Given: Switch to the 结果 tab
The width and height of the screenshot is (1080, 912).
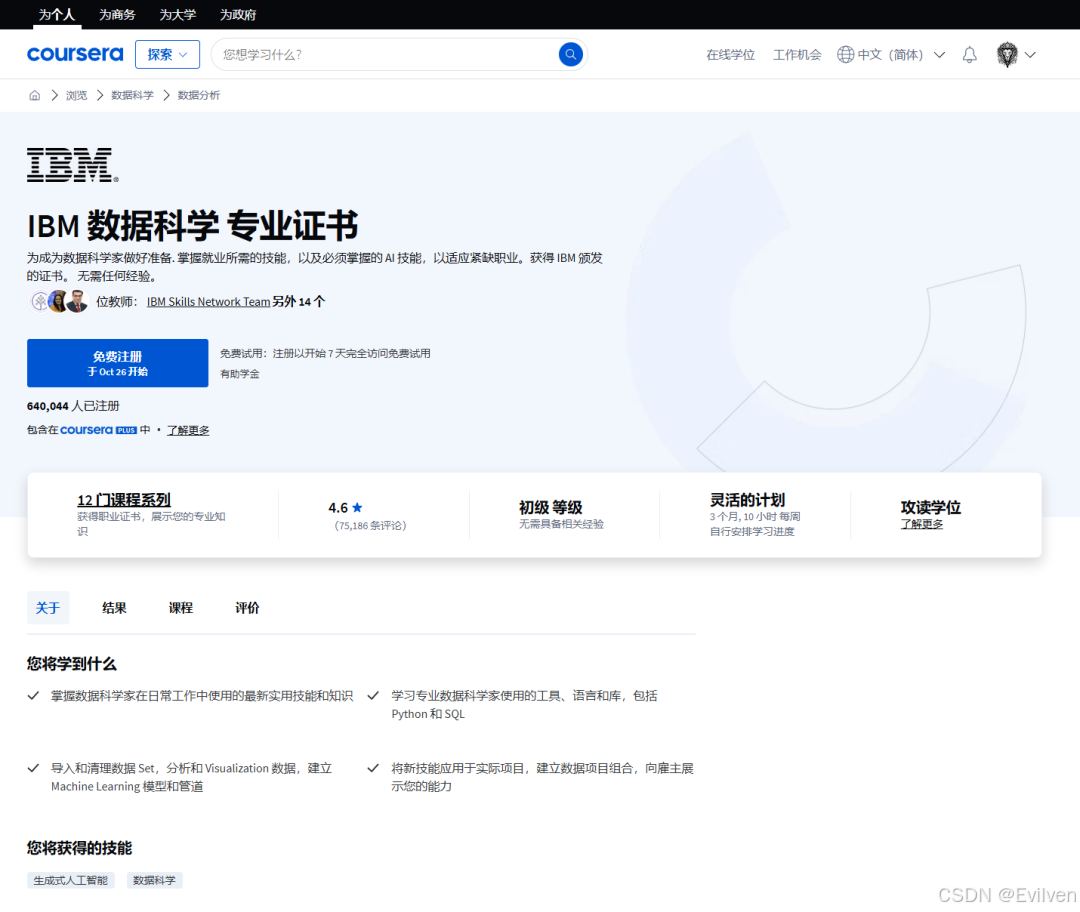Looking at the screenshot, I should coord(114,608).
